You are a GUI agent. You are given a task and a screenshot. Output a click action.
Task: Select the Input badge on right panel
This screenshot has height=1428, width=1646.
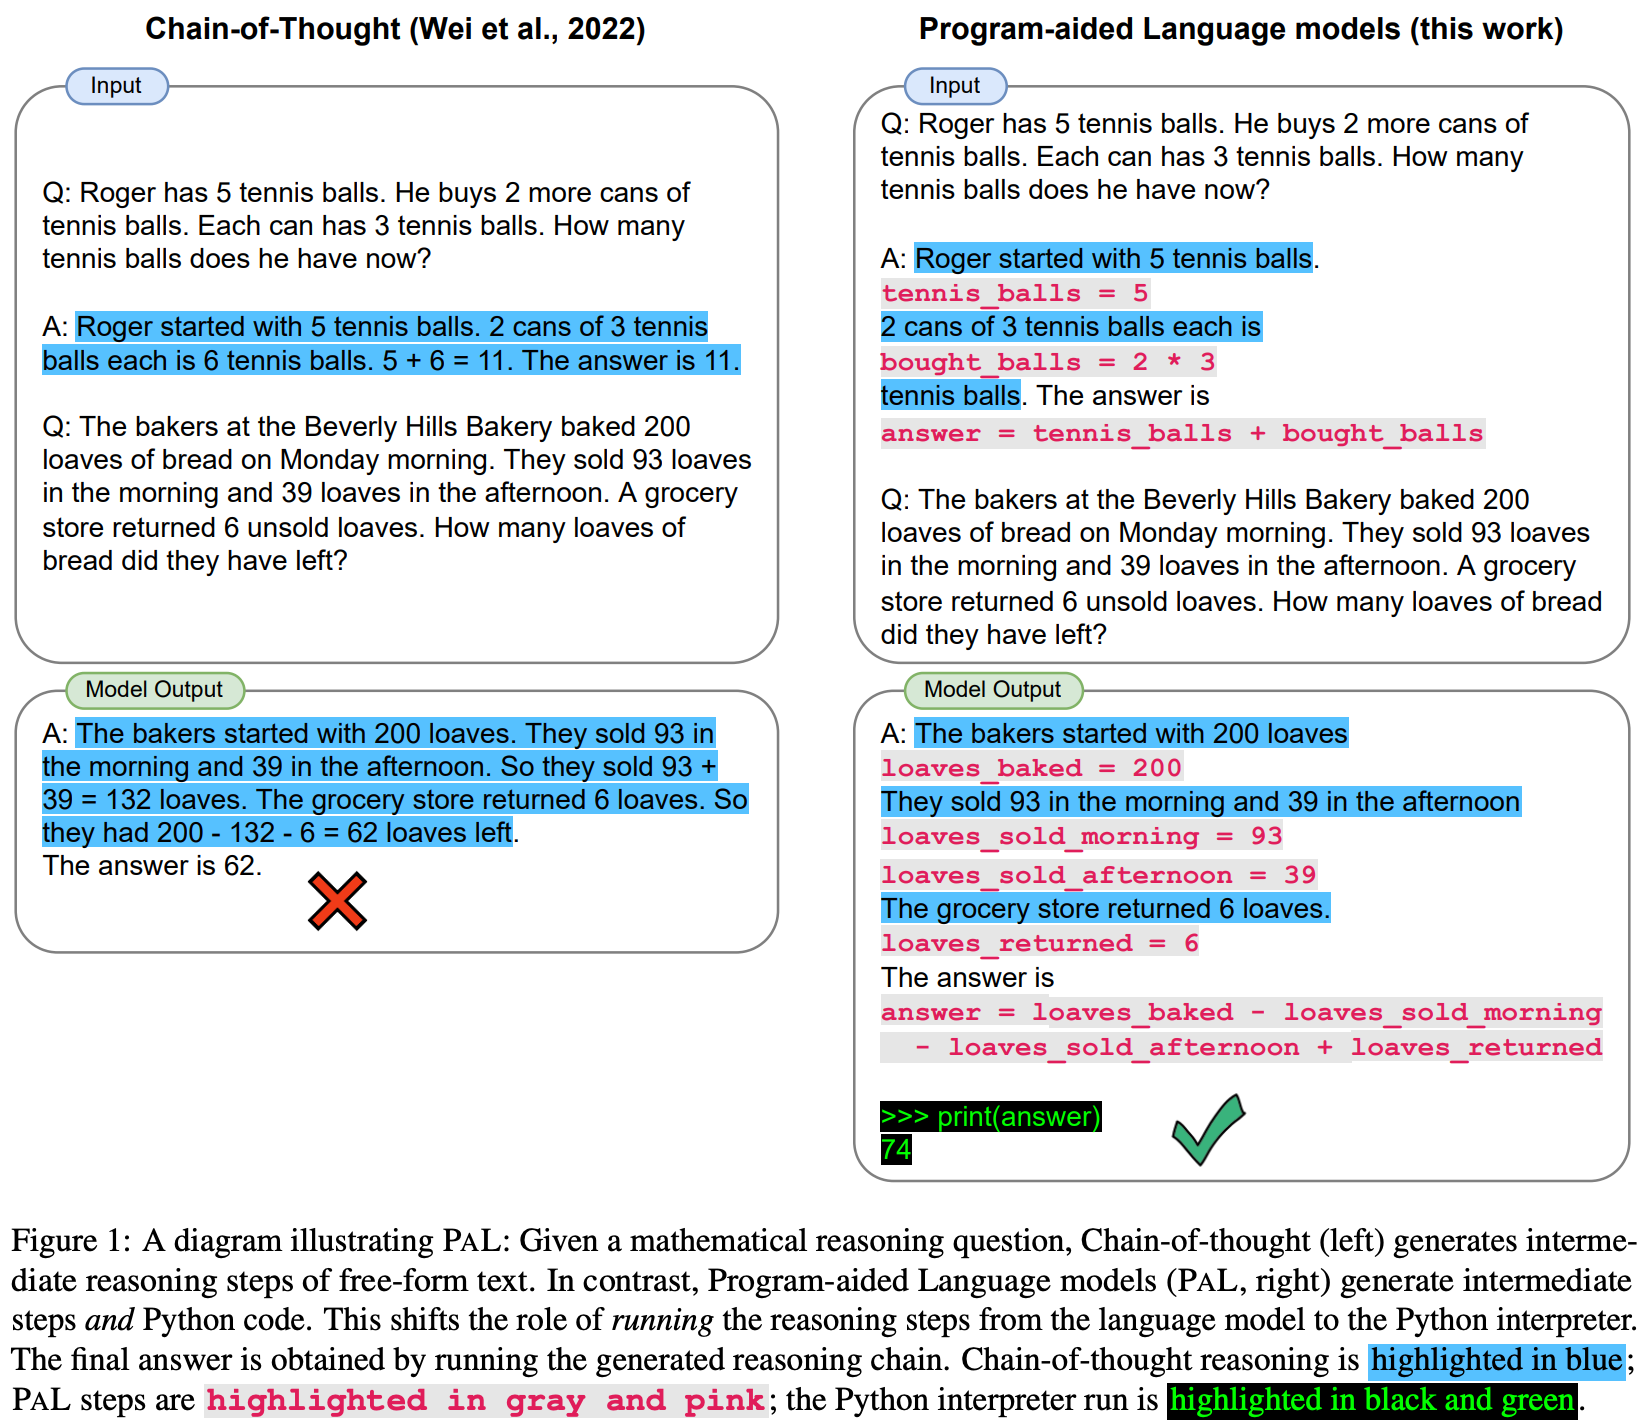point(954,86)
